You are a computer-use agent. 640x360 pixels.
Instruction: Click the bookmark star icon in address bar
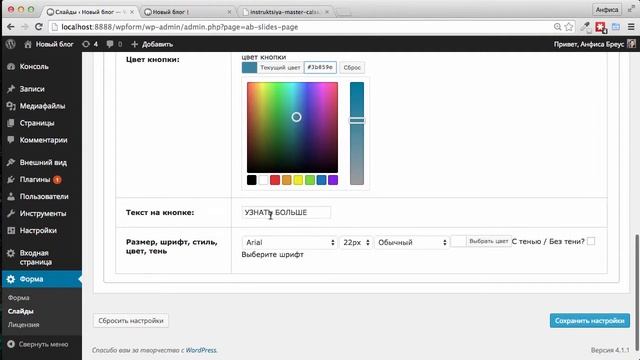coord(569,27)
